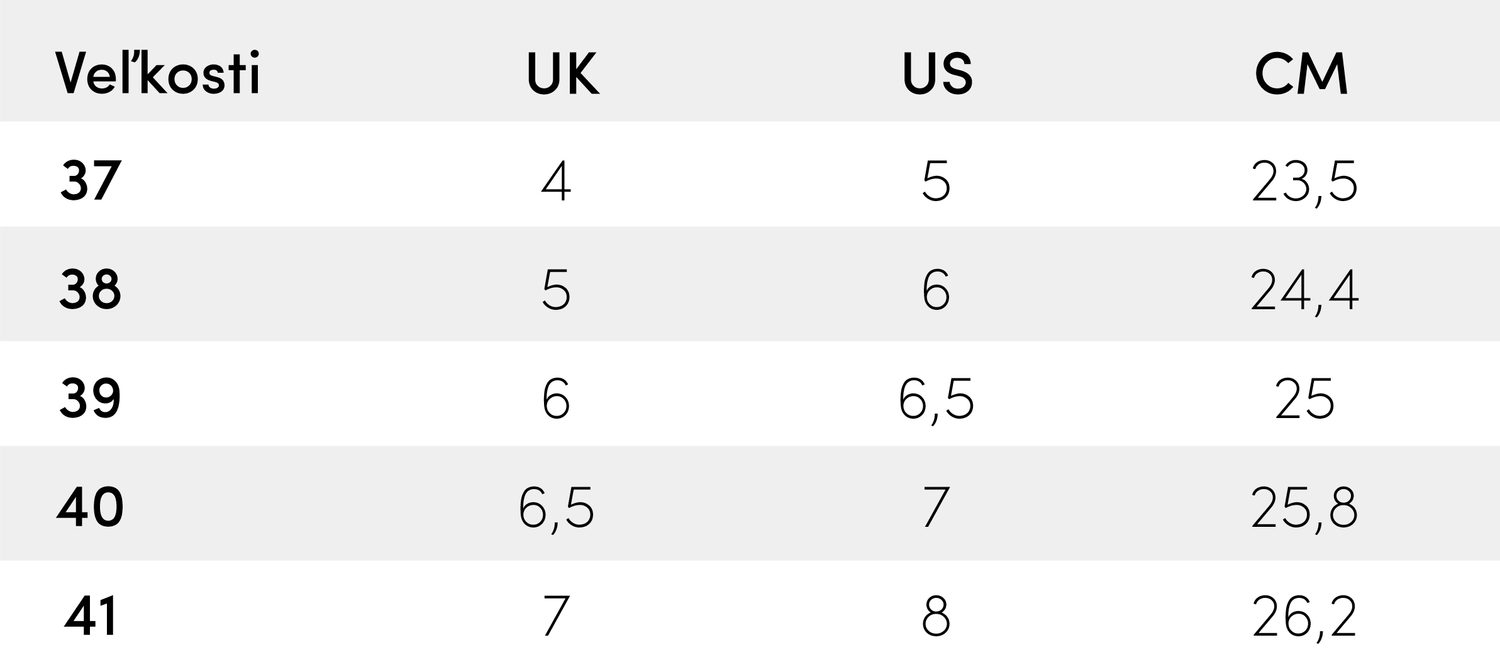This screenshot has width=1500, height=665.
Task: Click CM value 25,8
Action: [x=1304, y=508]
